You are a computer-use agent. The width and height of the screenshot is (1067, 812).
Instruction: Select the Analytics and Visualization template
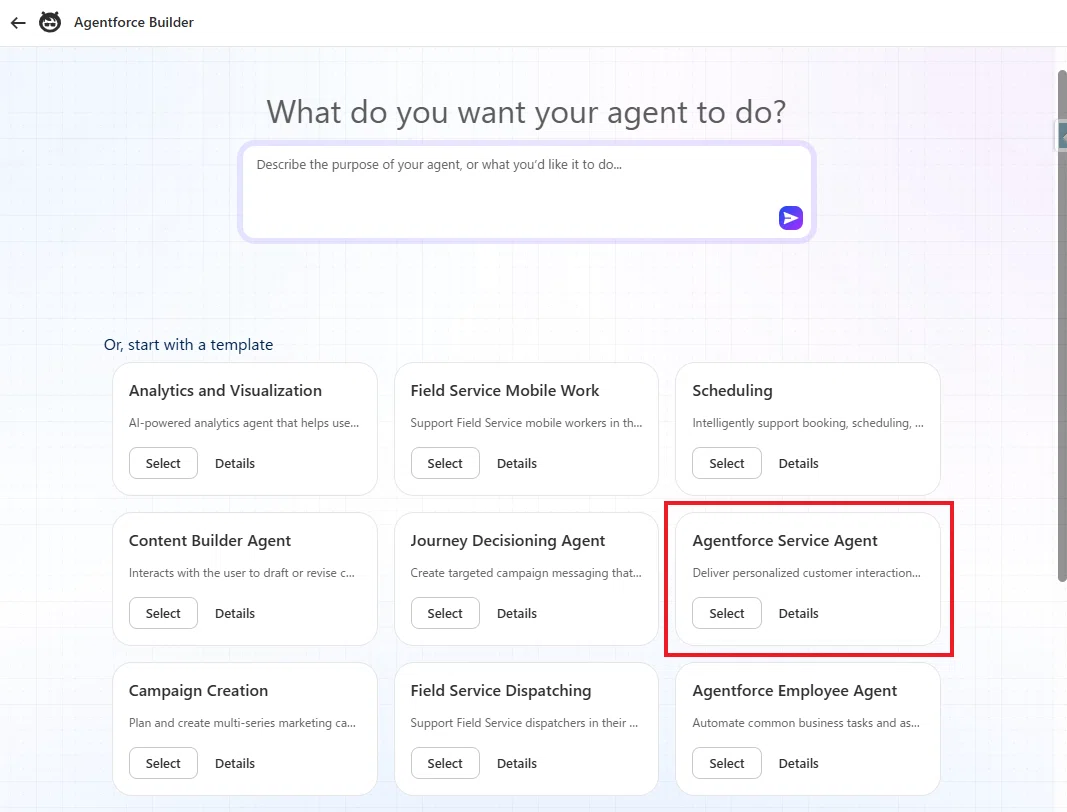click(163, 463)
